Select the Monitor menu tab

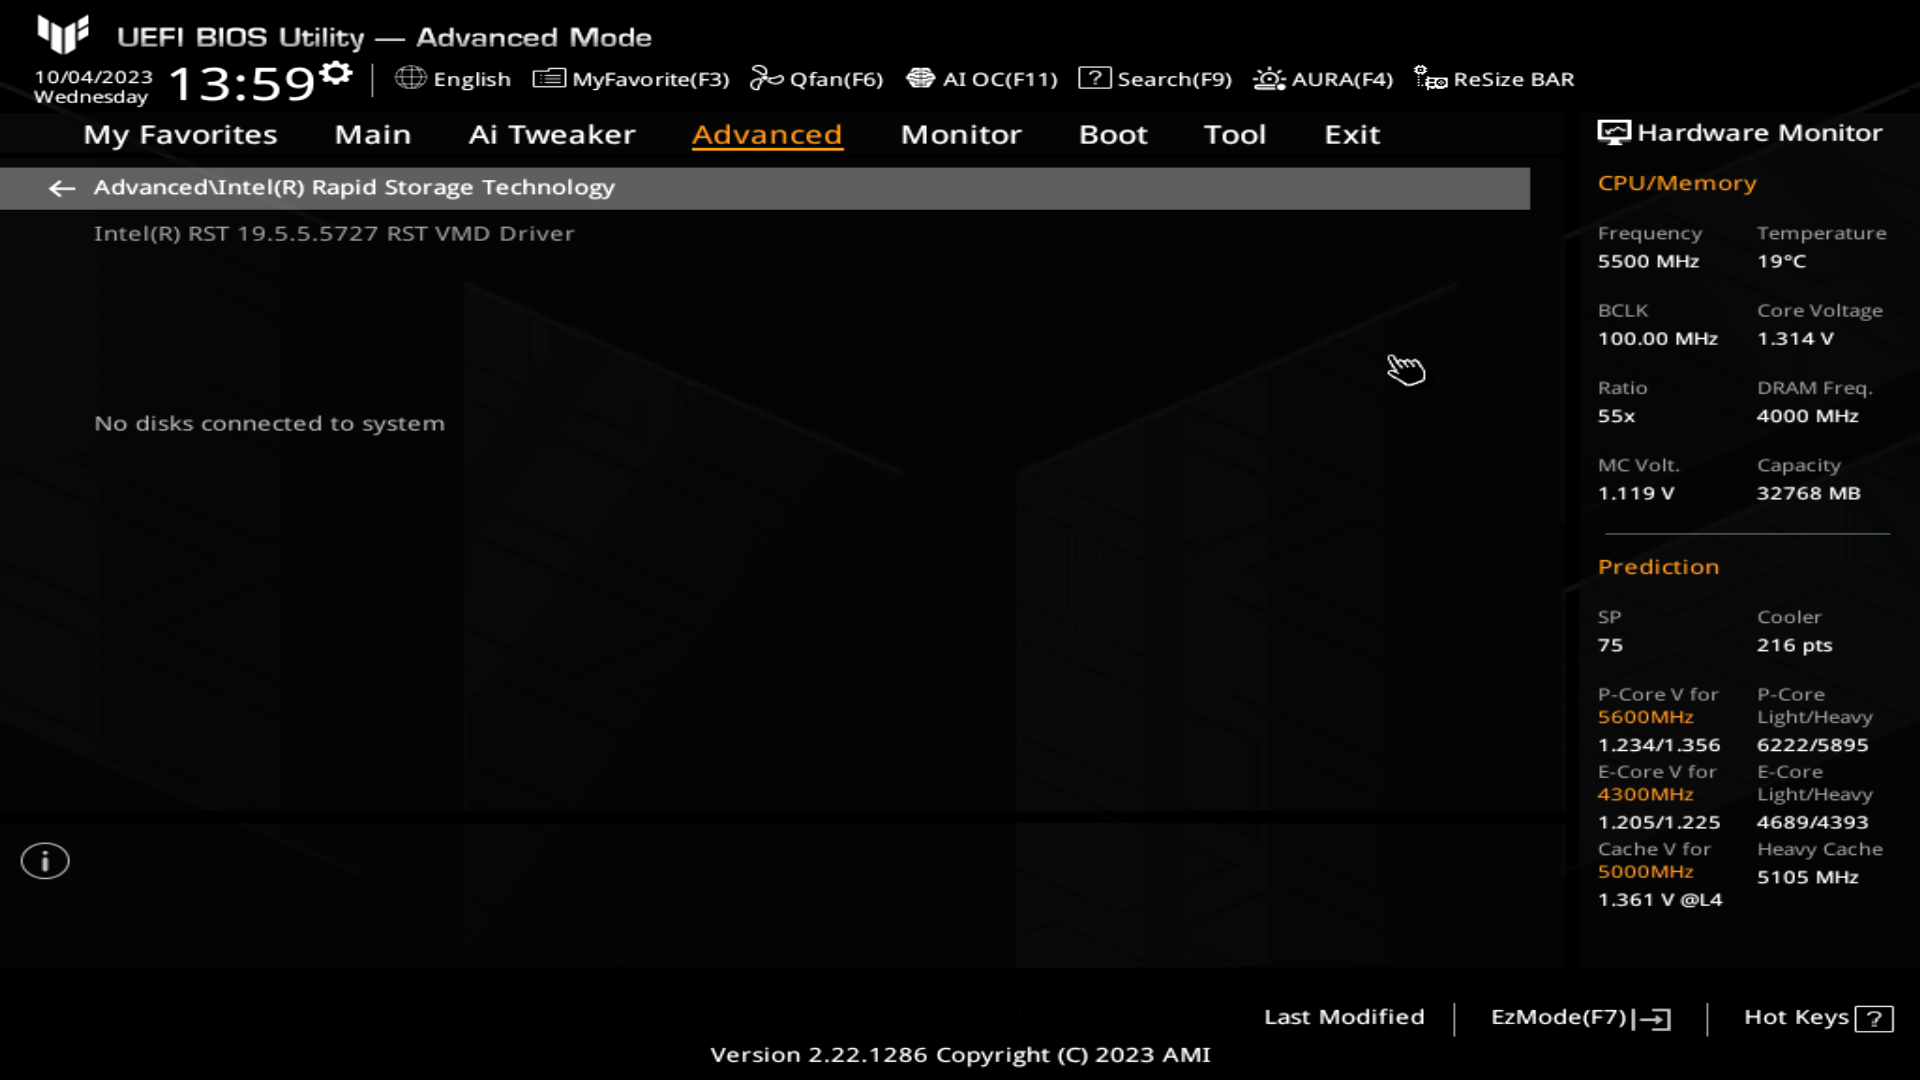coord(960,133)
